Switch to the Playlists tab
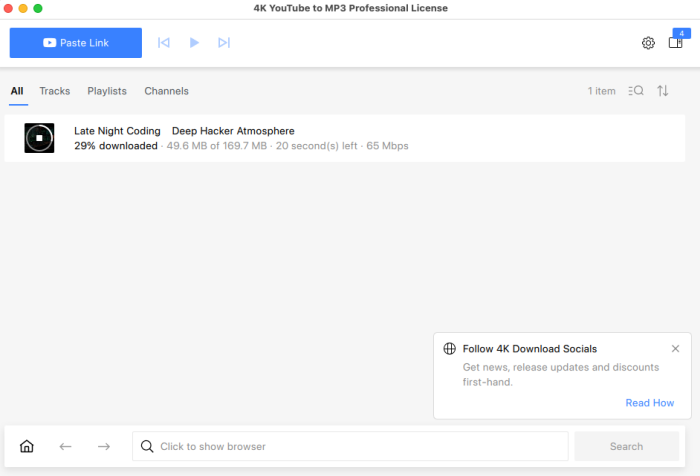 107,91
